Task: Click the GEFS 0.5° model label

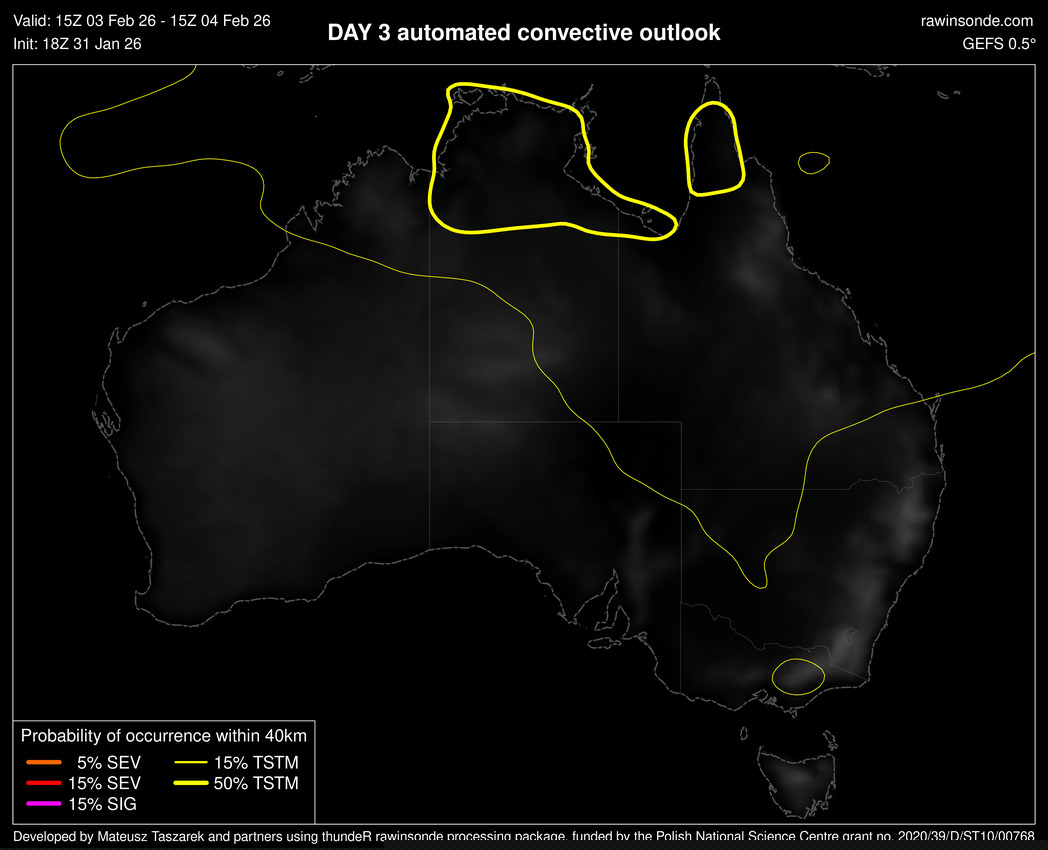Action: (998, 44)
